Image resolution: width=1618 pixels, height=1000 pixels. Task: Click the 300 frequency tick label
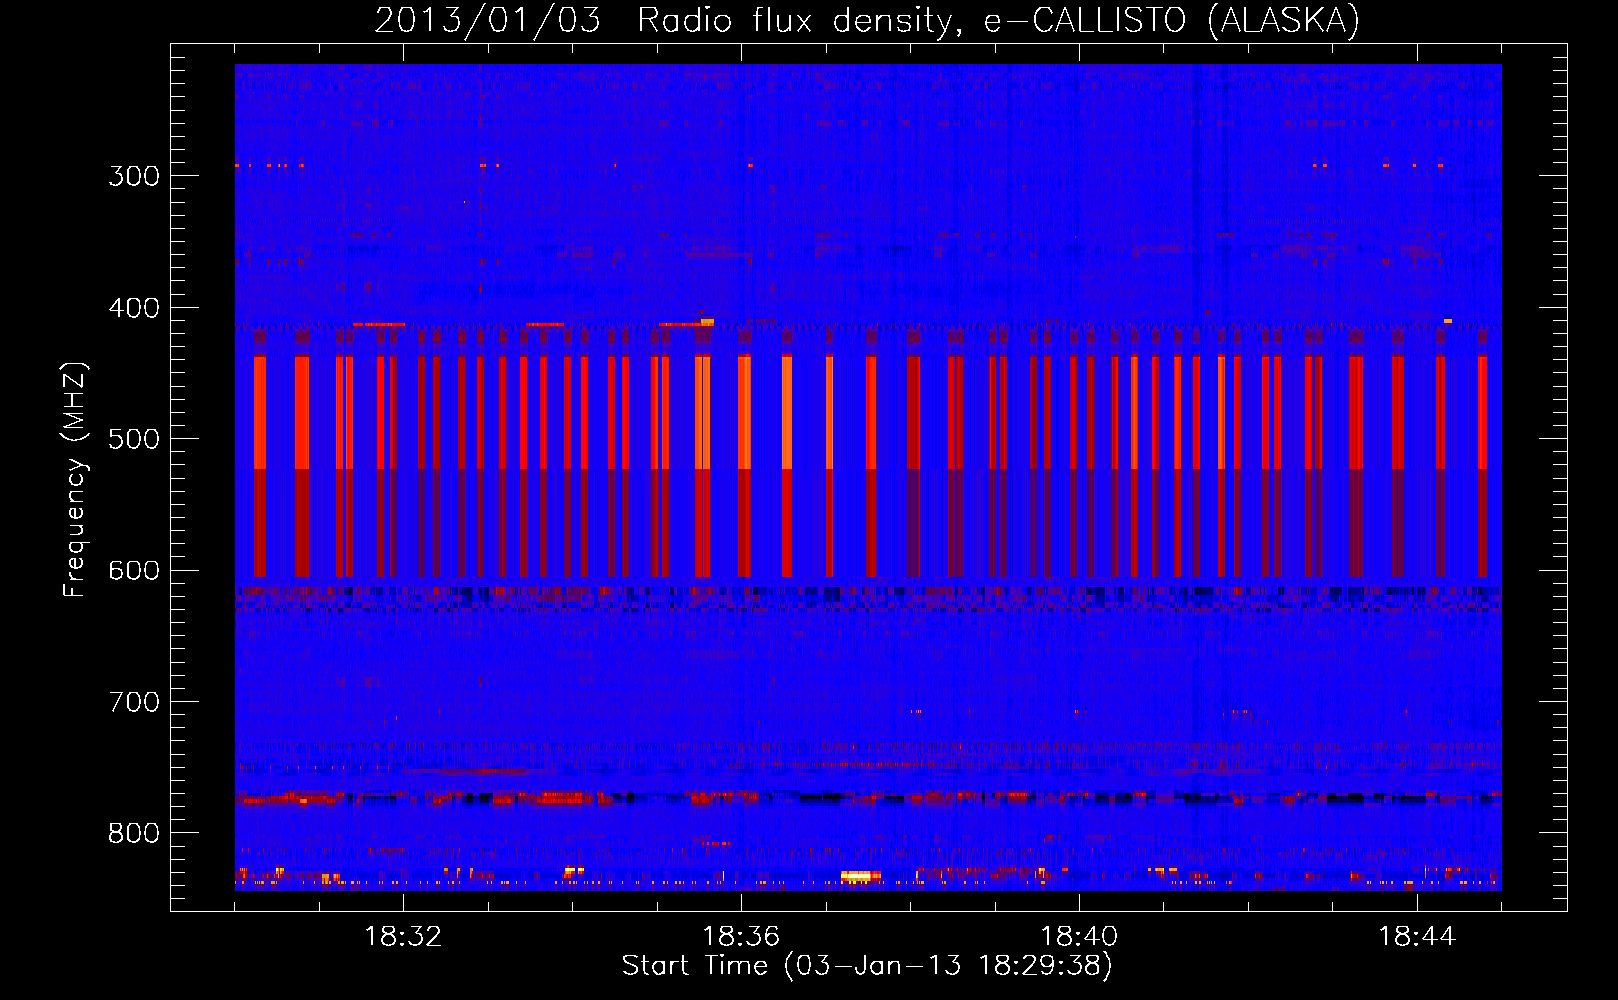(134, 176)
